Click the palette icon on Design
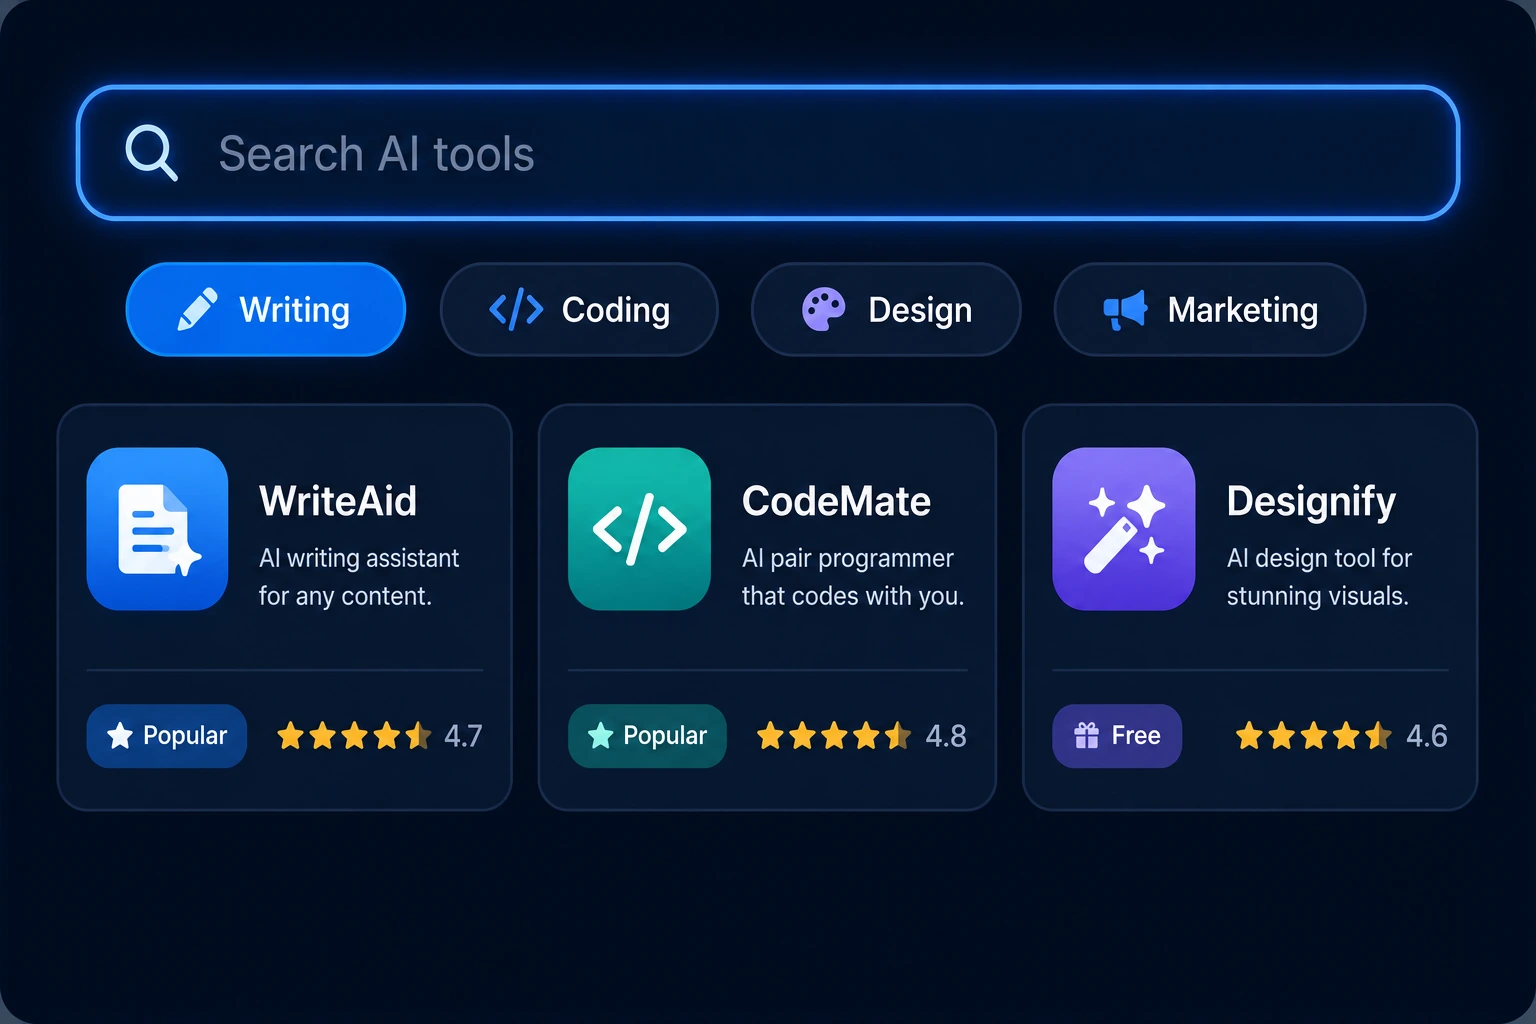Image resolution: width=1536 pixels, height=1024 pixels. pyautogui.click(x=824, y=309)
